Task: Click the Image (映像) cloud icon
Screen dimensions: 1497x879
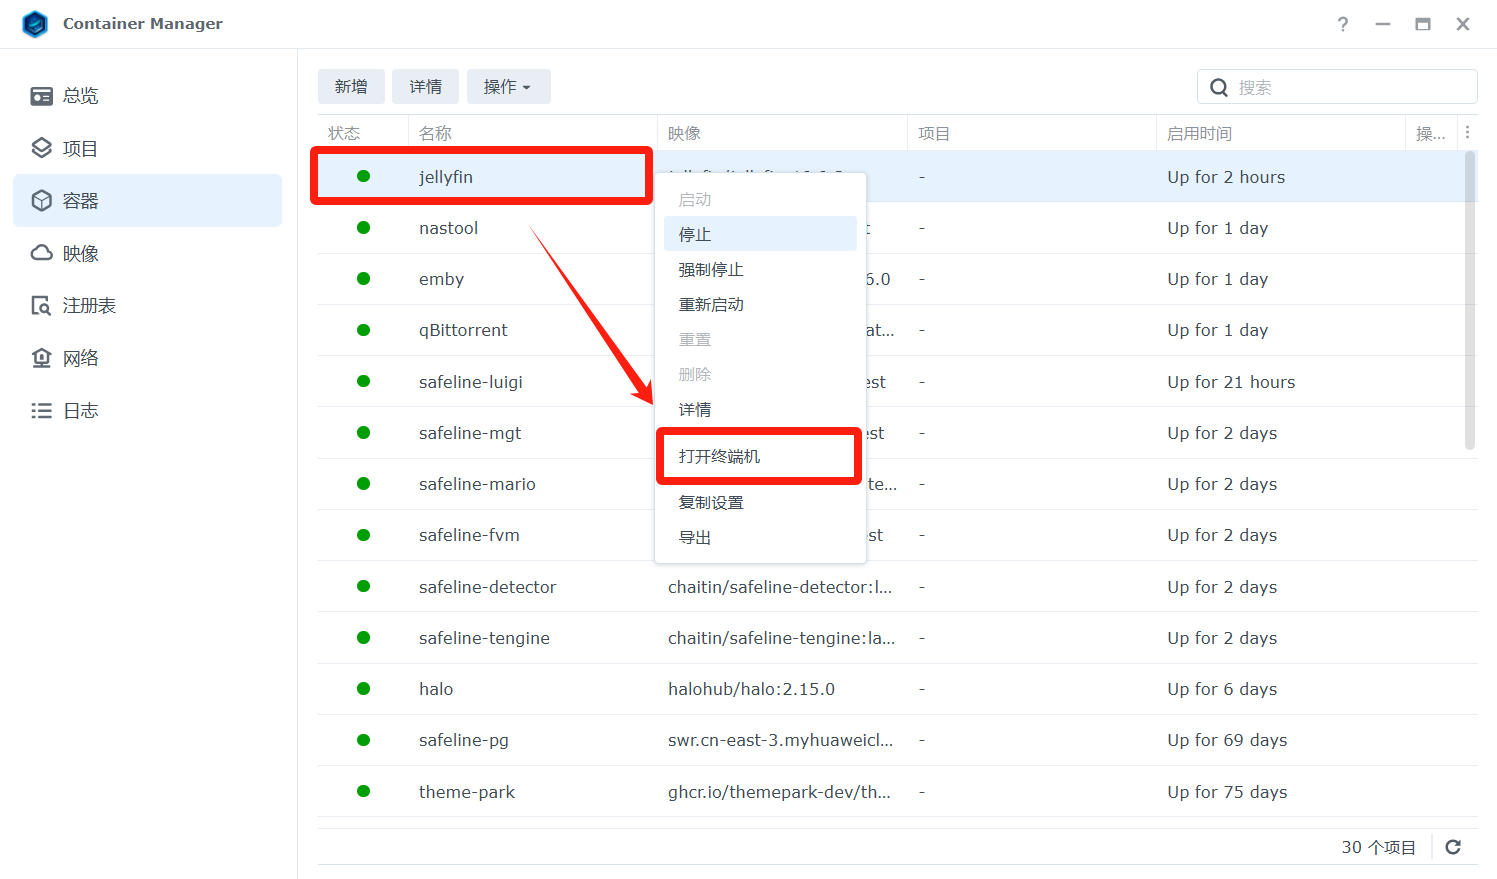Action: (x=41, y=253)
